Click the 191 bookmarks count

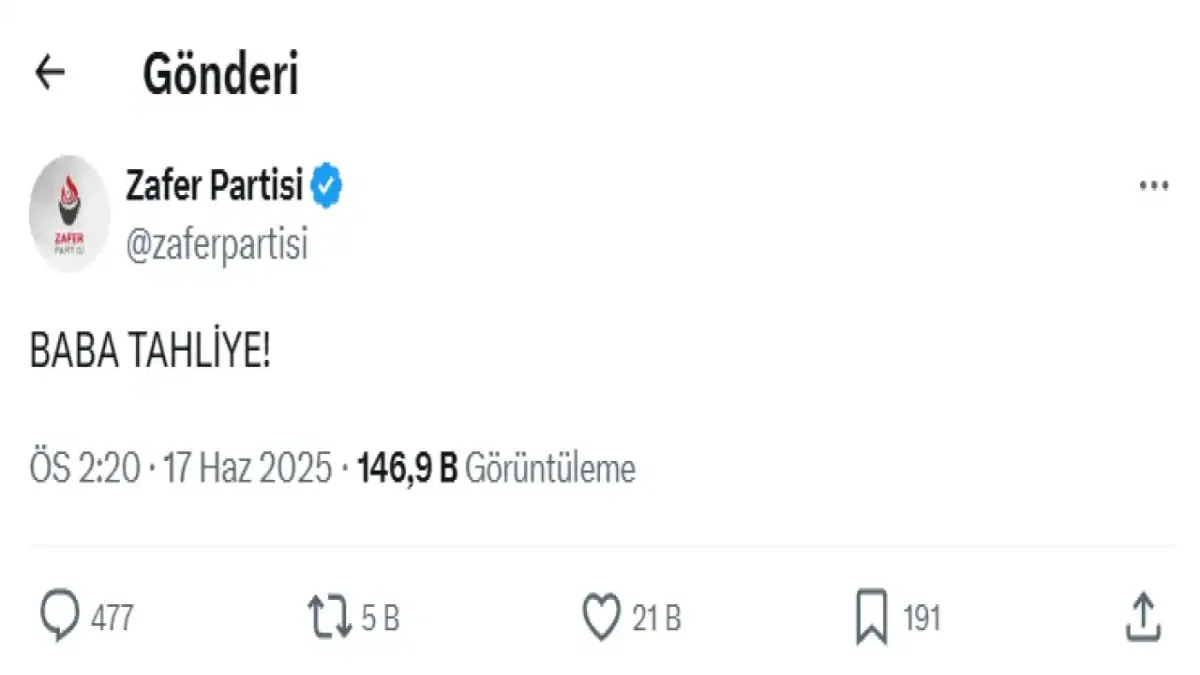[x=921, y=619]
